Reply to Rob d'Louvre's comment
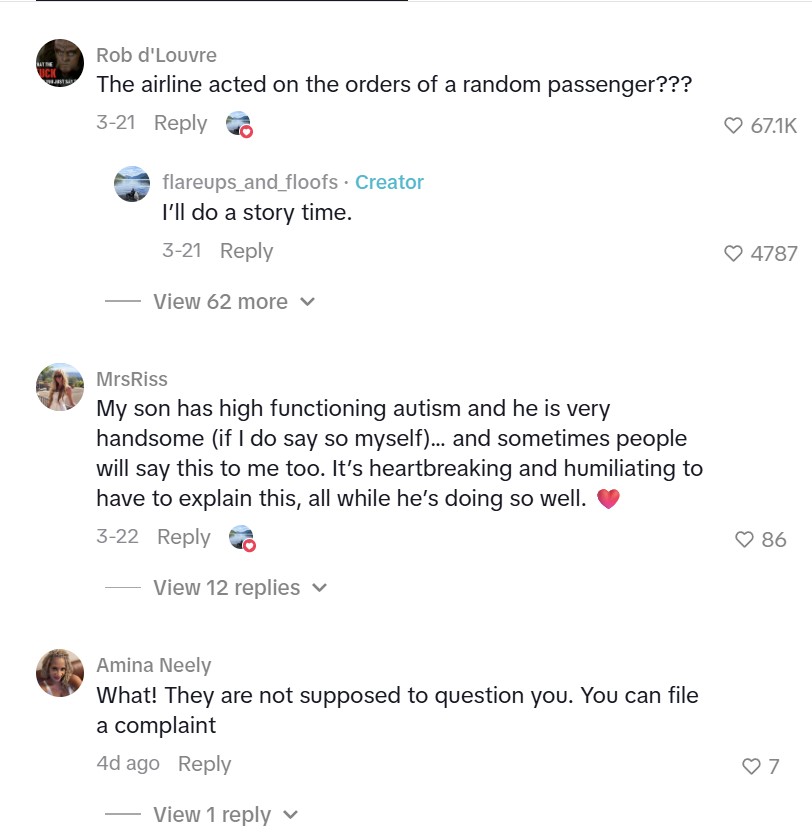 pyautogui.click(x=180, y=123)
